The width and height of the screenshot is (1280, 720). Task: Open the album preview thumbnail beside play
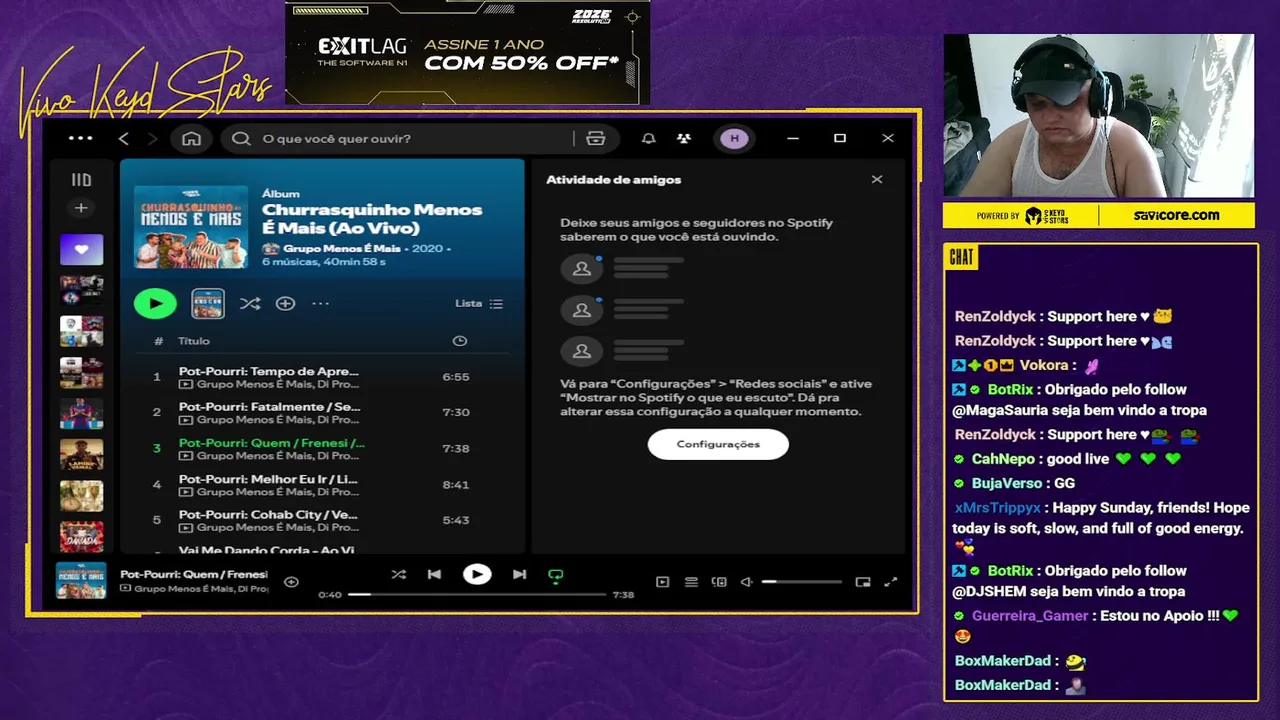tap(208, 303)
